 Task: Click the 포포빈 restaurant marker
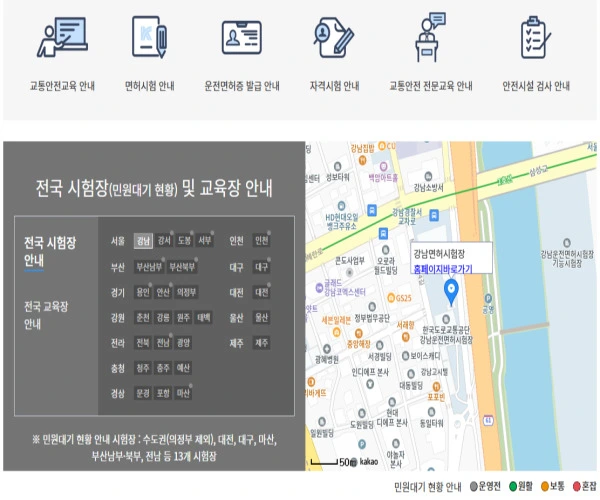click(x=436, y=386)
